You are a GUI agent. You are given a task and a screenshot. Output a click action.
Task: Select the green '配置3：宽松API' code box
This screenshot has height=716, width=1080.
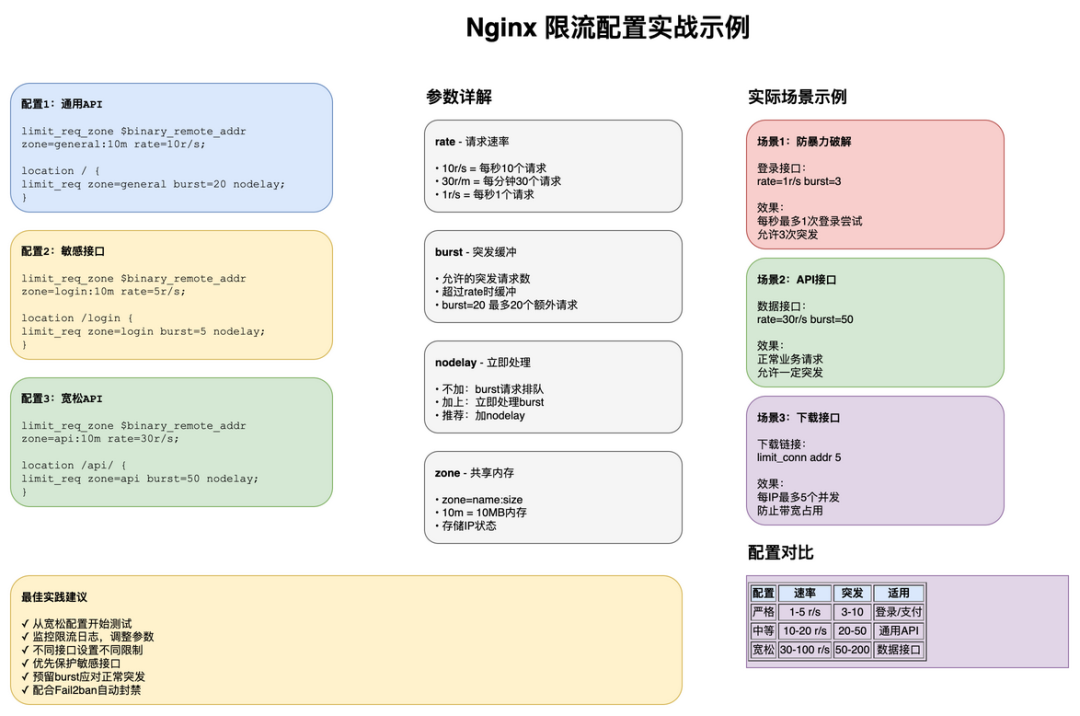171,442
